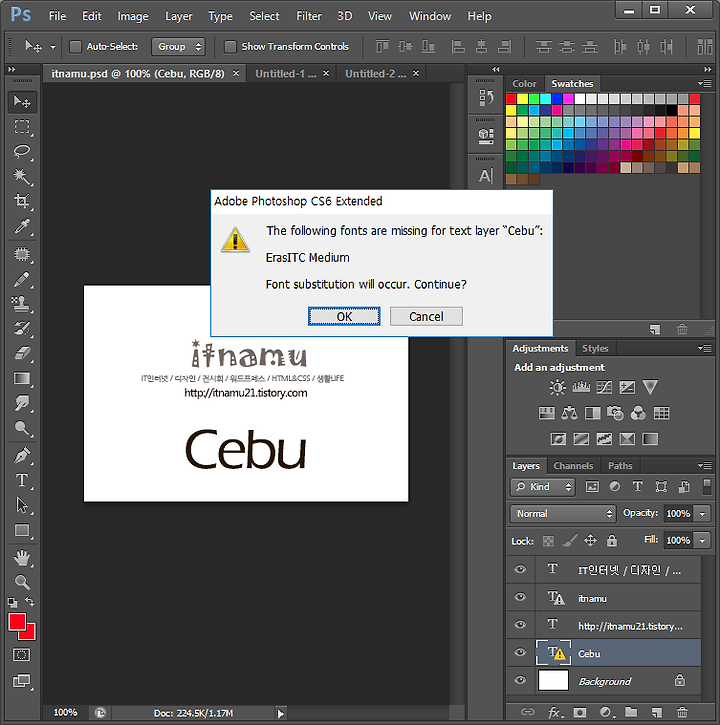The width and height of the screenshot is (720, 725).
Task: Hide the itnamu layer visibility eye
Action: [x=520, y=597]
